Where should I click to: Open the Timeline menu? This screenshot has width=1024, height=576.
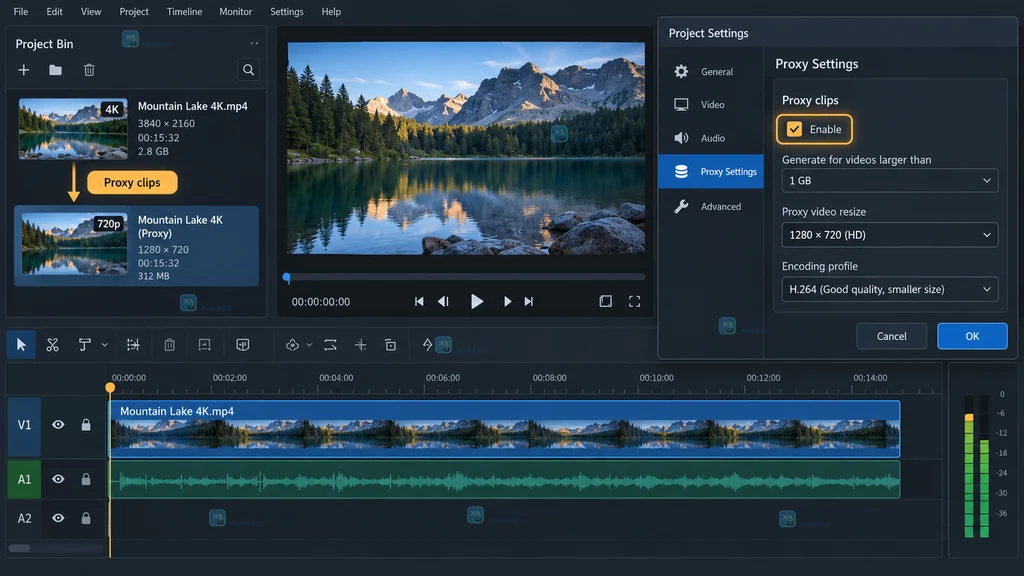click(184, 11)
